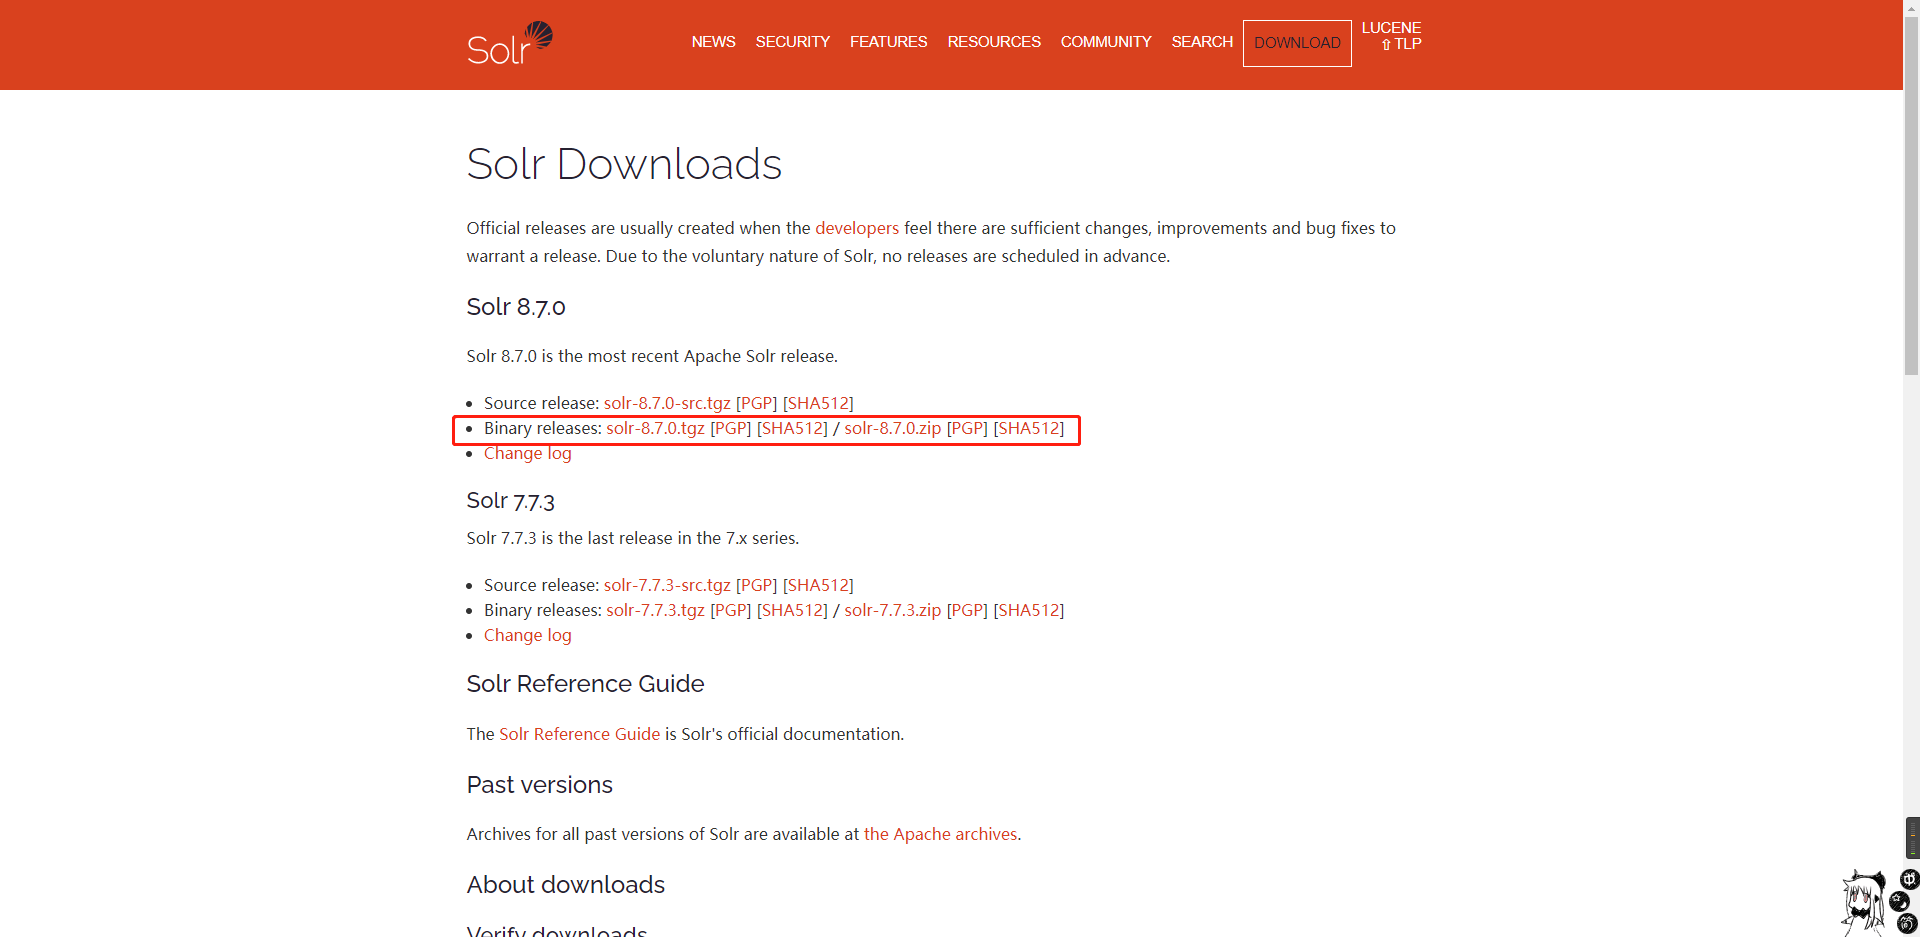Open PGP signature for solr-8.7.0-src.tgz
Screen dimensions: 1920x937
pos(756,403)
